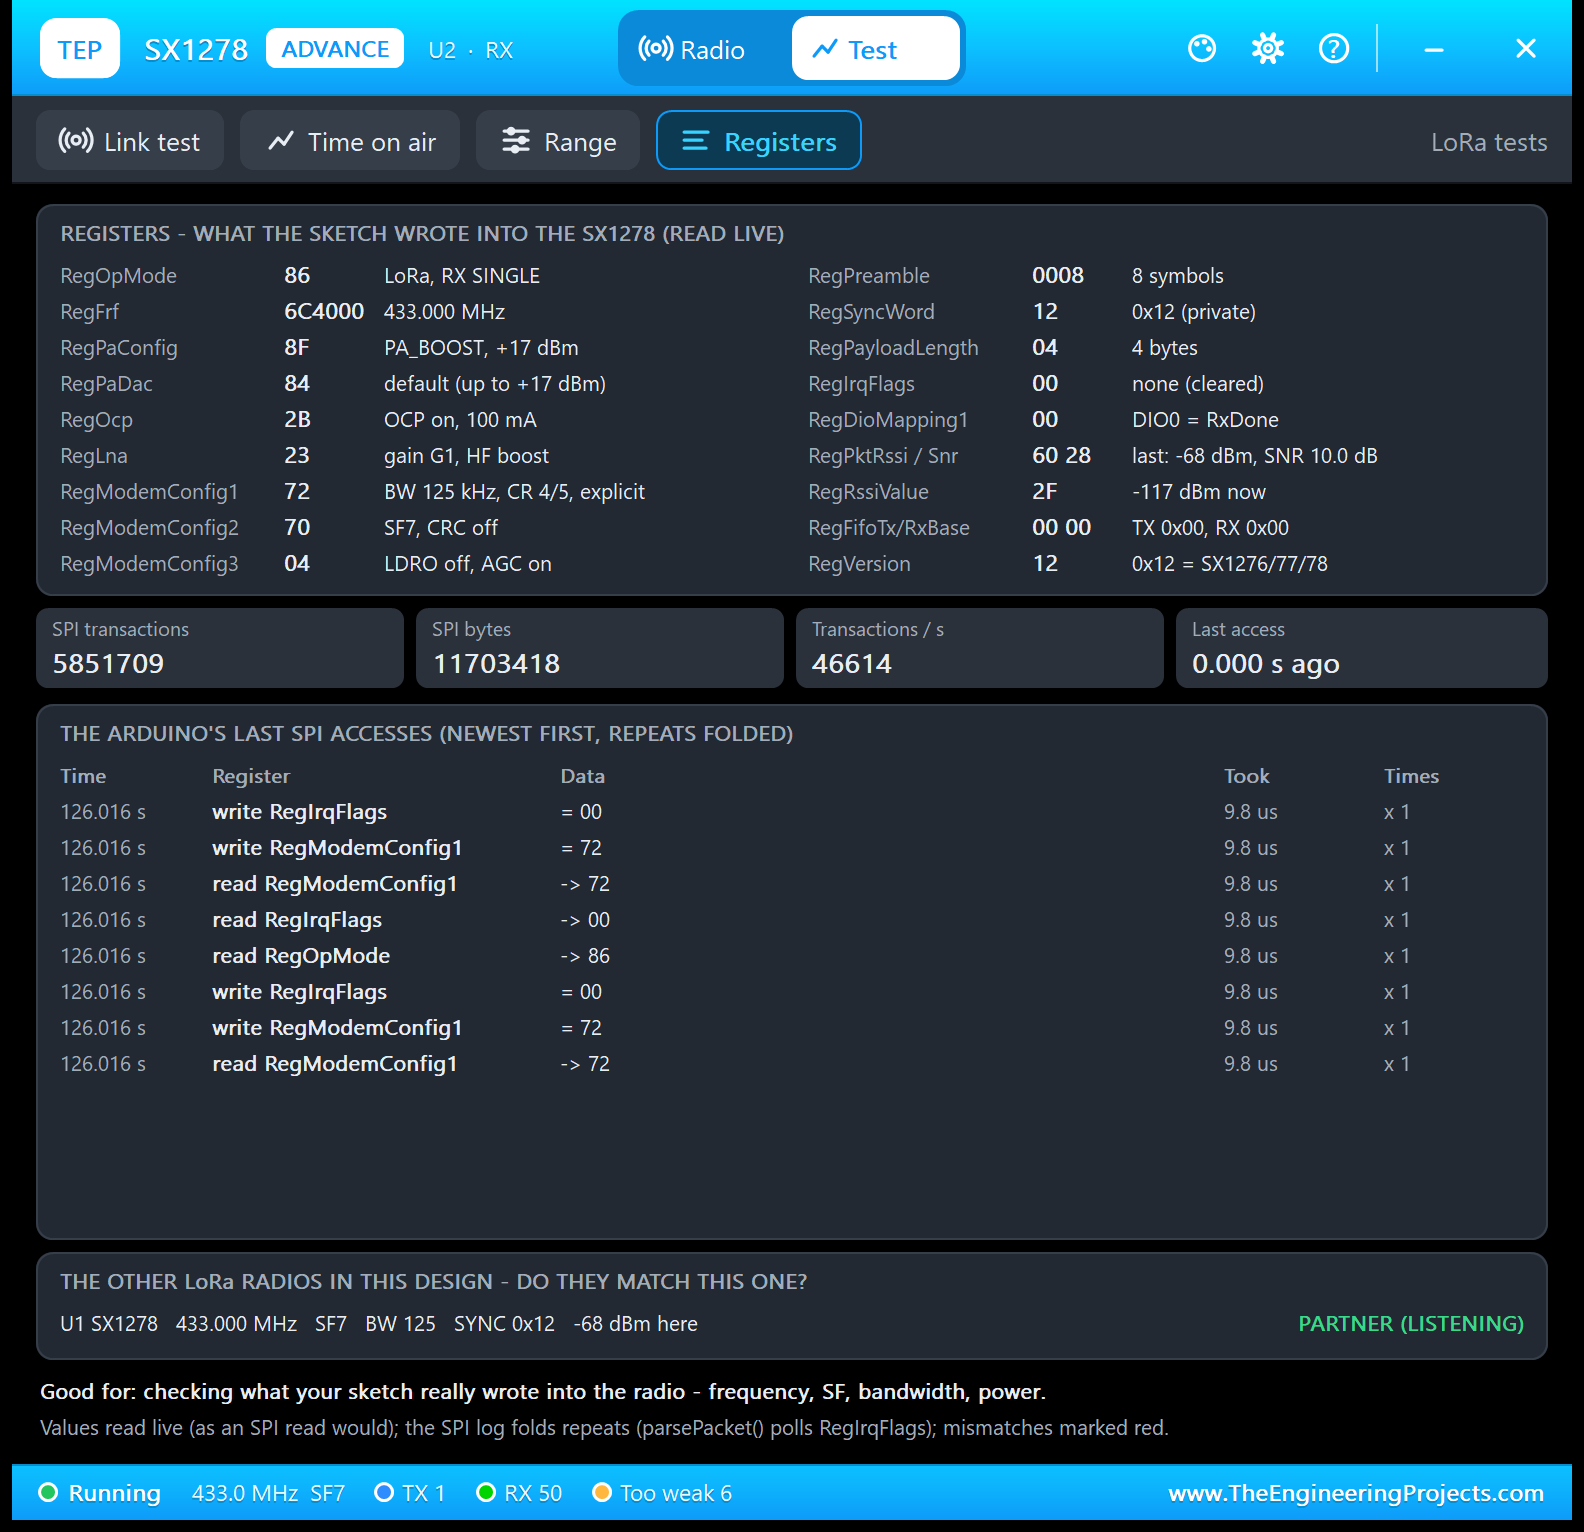Open the Range tab
This screenshot has width=1584, height=1532.
558,141
